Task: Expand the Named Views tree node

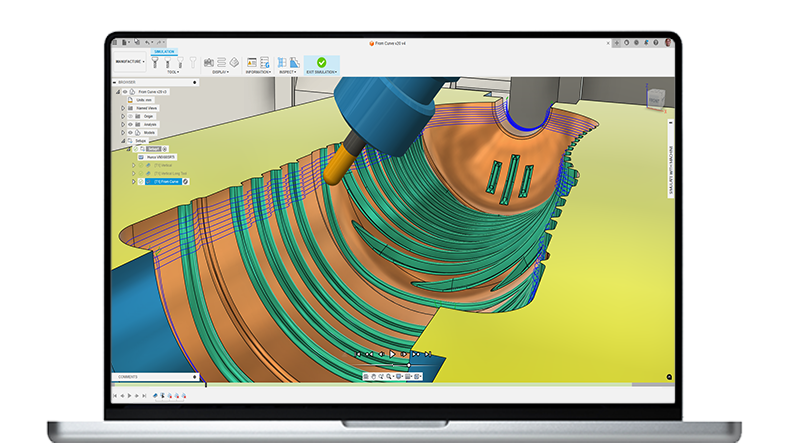Action: (x=122, y=107)
